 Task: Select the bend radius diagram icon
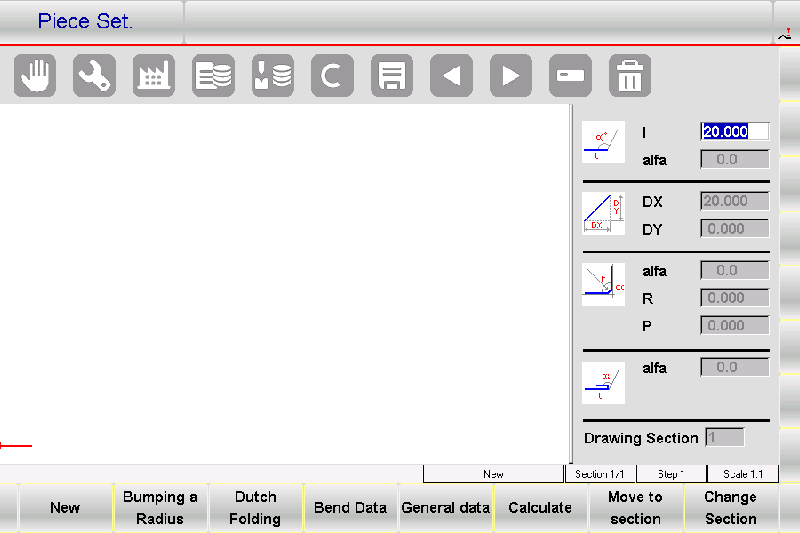(x=603, y=285)
